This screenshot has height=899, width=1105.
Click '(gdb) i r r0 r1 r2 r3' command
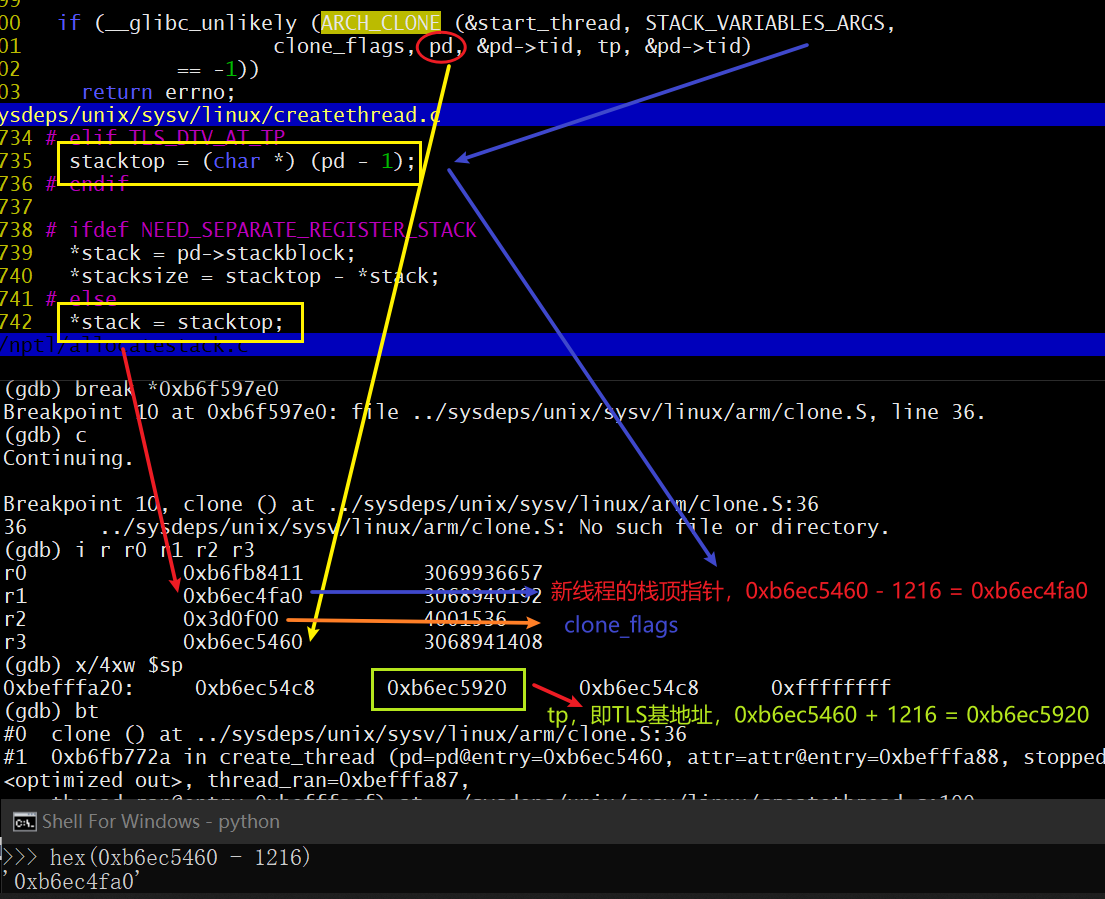pos(129,550)
